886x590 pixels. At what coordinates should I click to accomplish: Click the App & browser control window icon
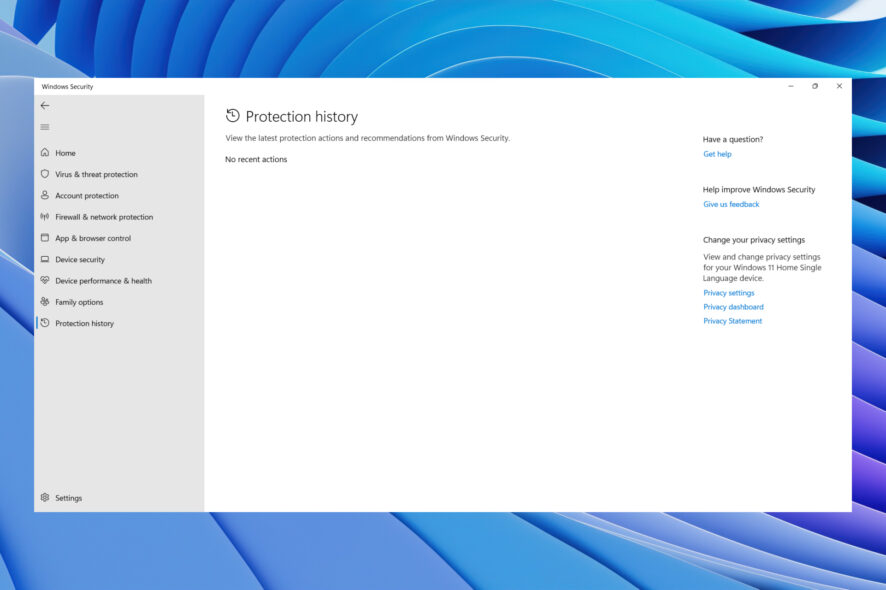click(x=45, y=238)
